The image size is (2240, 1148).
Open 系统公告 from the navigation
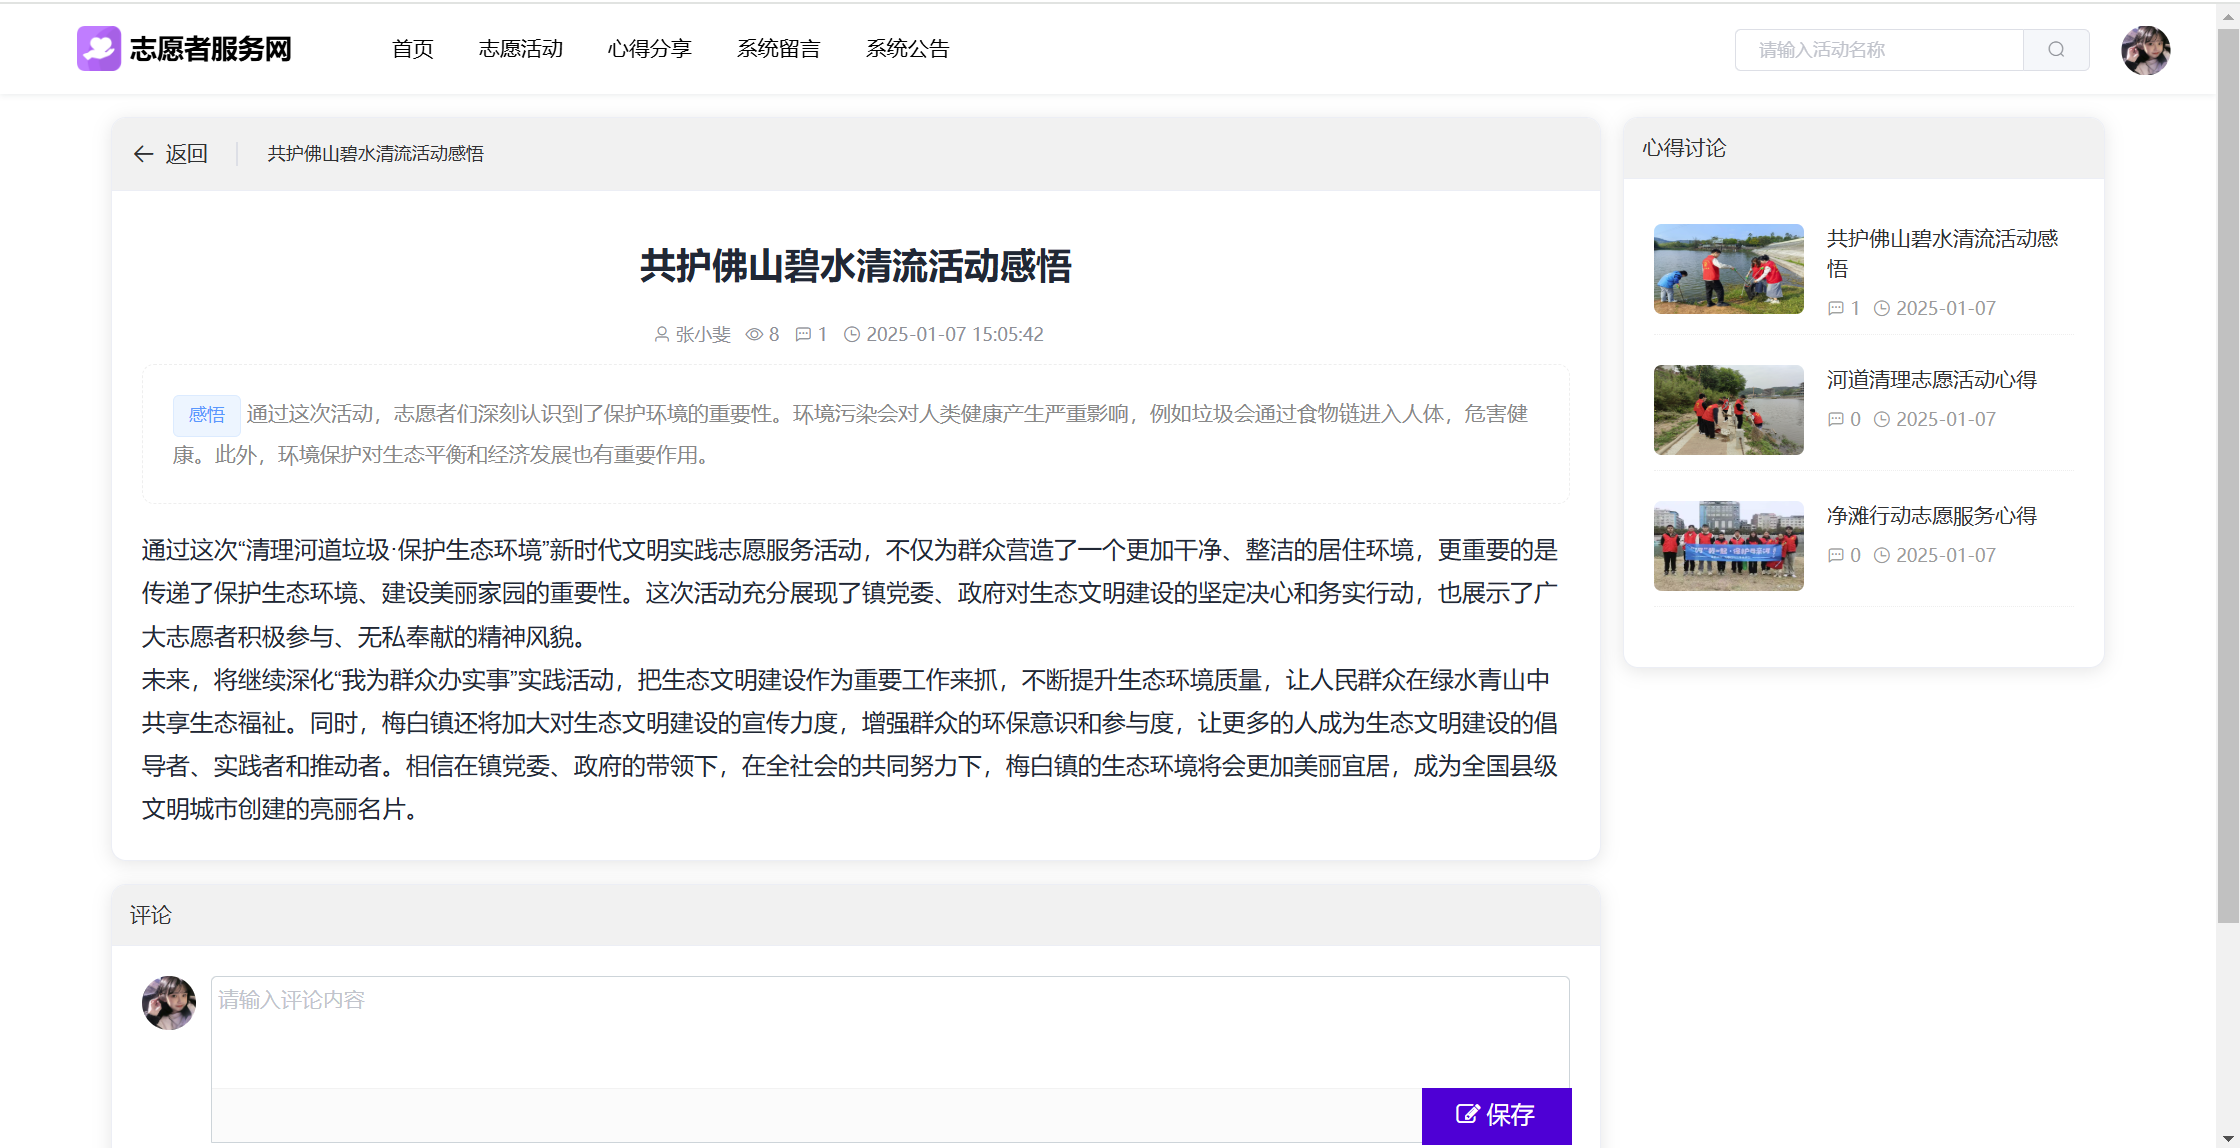pos(907,49)
